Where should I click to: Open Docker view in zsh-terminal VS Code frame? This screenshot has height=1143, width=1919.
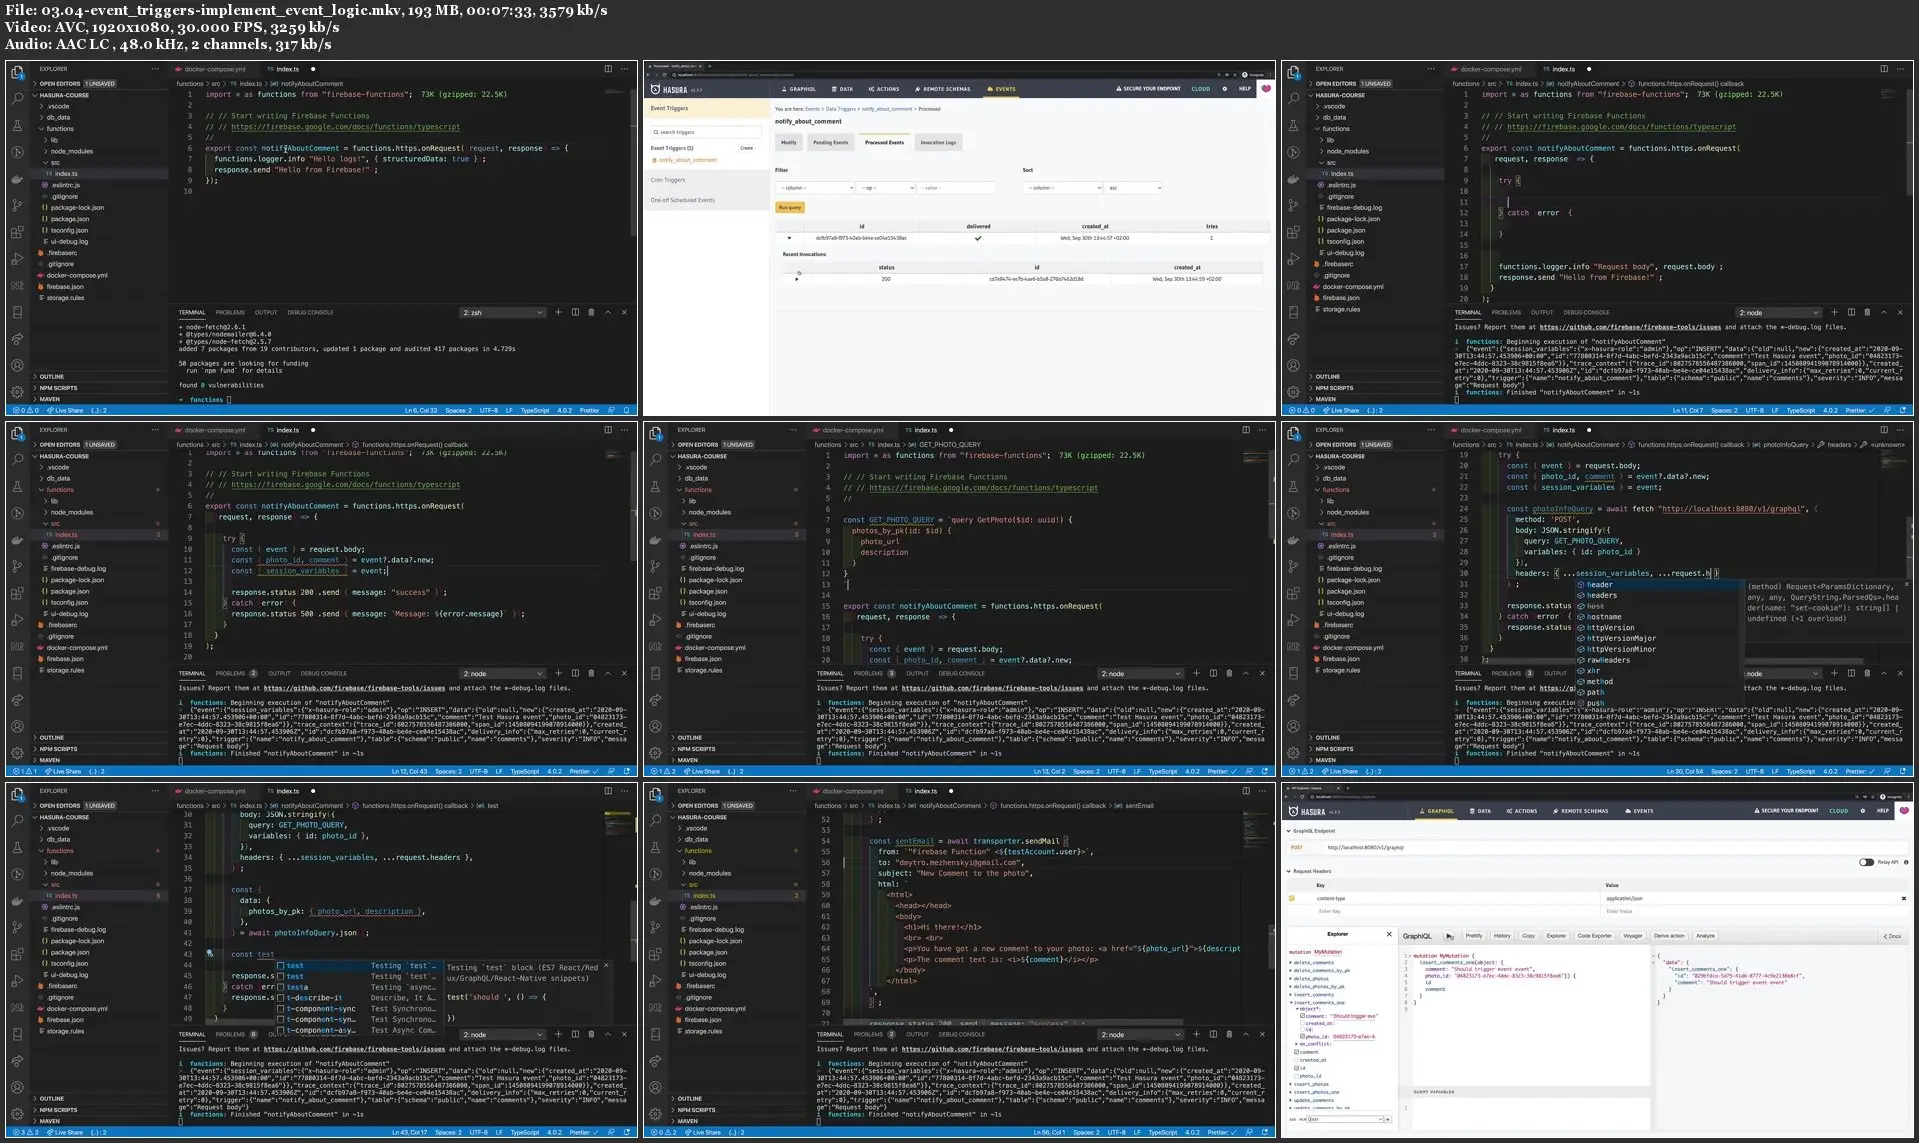click(17, 179)
